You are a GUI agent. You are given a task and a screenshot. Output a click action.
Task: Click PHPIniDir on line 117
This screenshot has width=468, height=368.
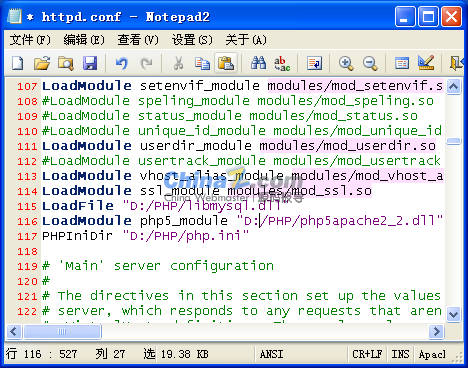[77, 236]
